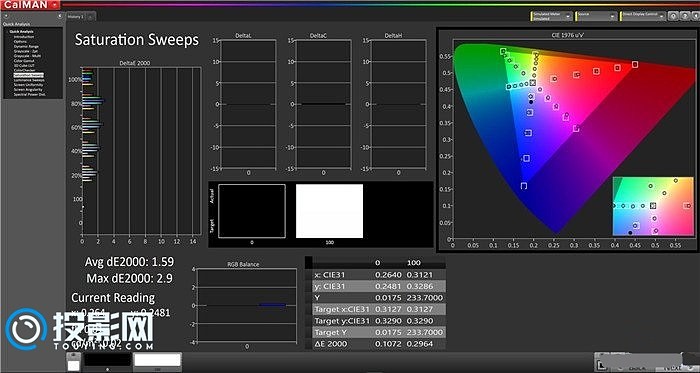Click the settings gear icon at top right
The image size is (700, 373).
(x=673, y=16)
